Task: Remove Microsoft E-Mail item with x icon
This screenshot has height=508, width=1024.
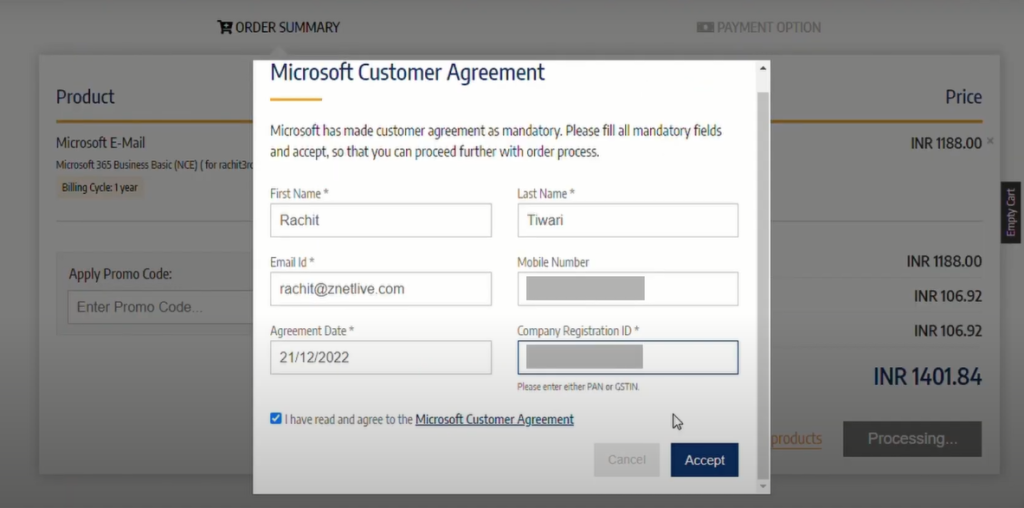Action: (x=990, y=140)
